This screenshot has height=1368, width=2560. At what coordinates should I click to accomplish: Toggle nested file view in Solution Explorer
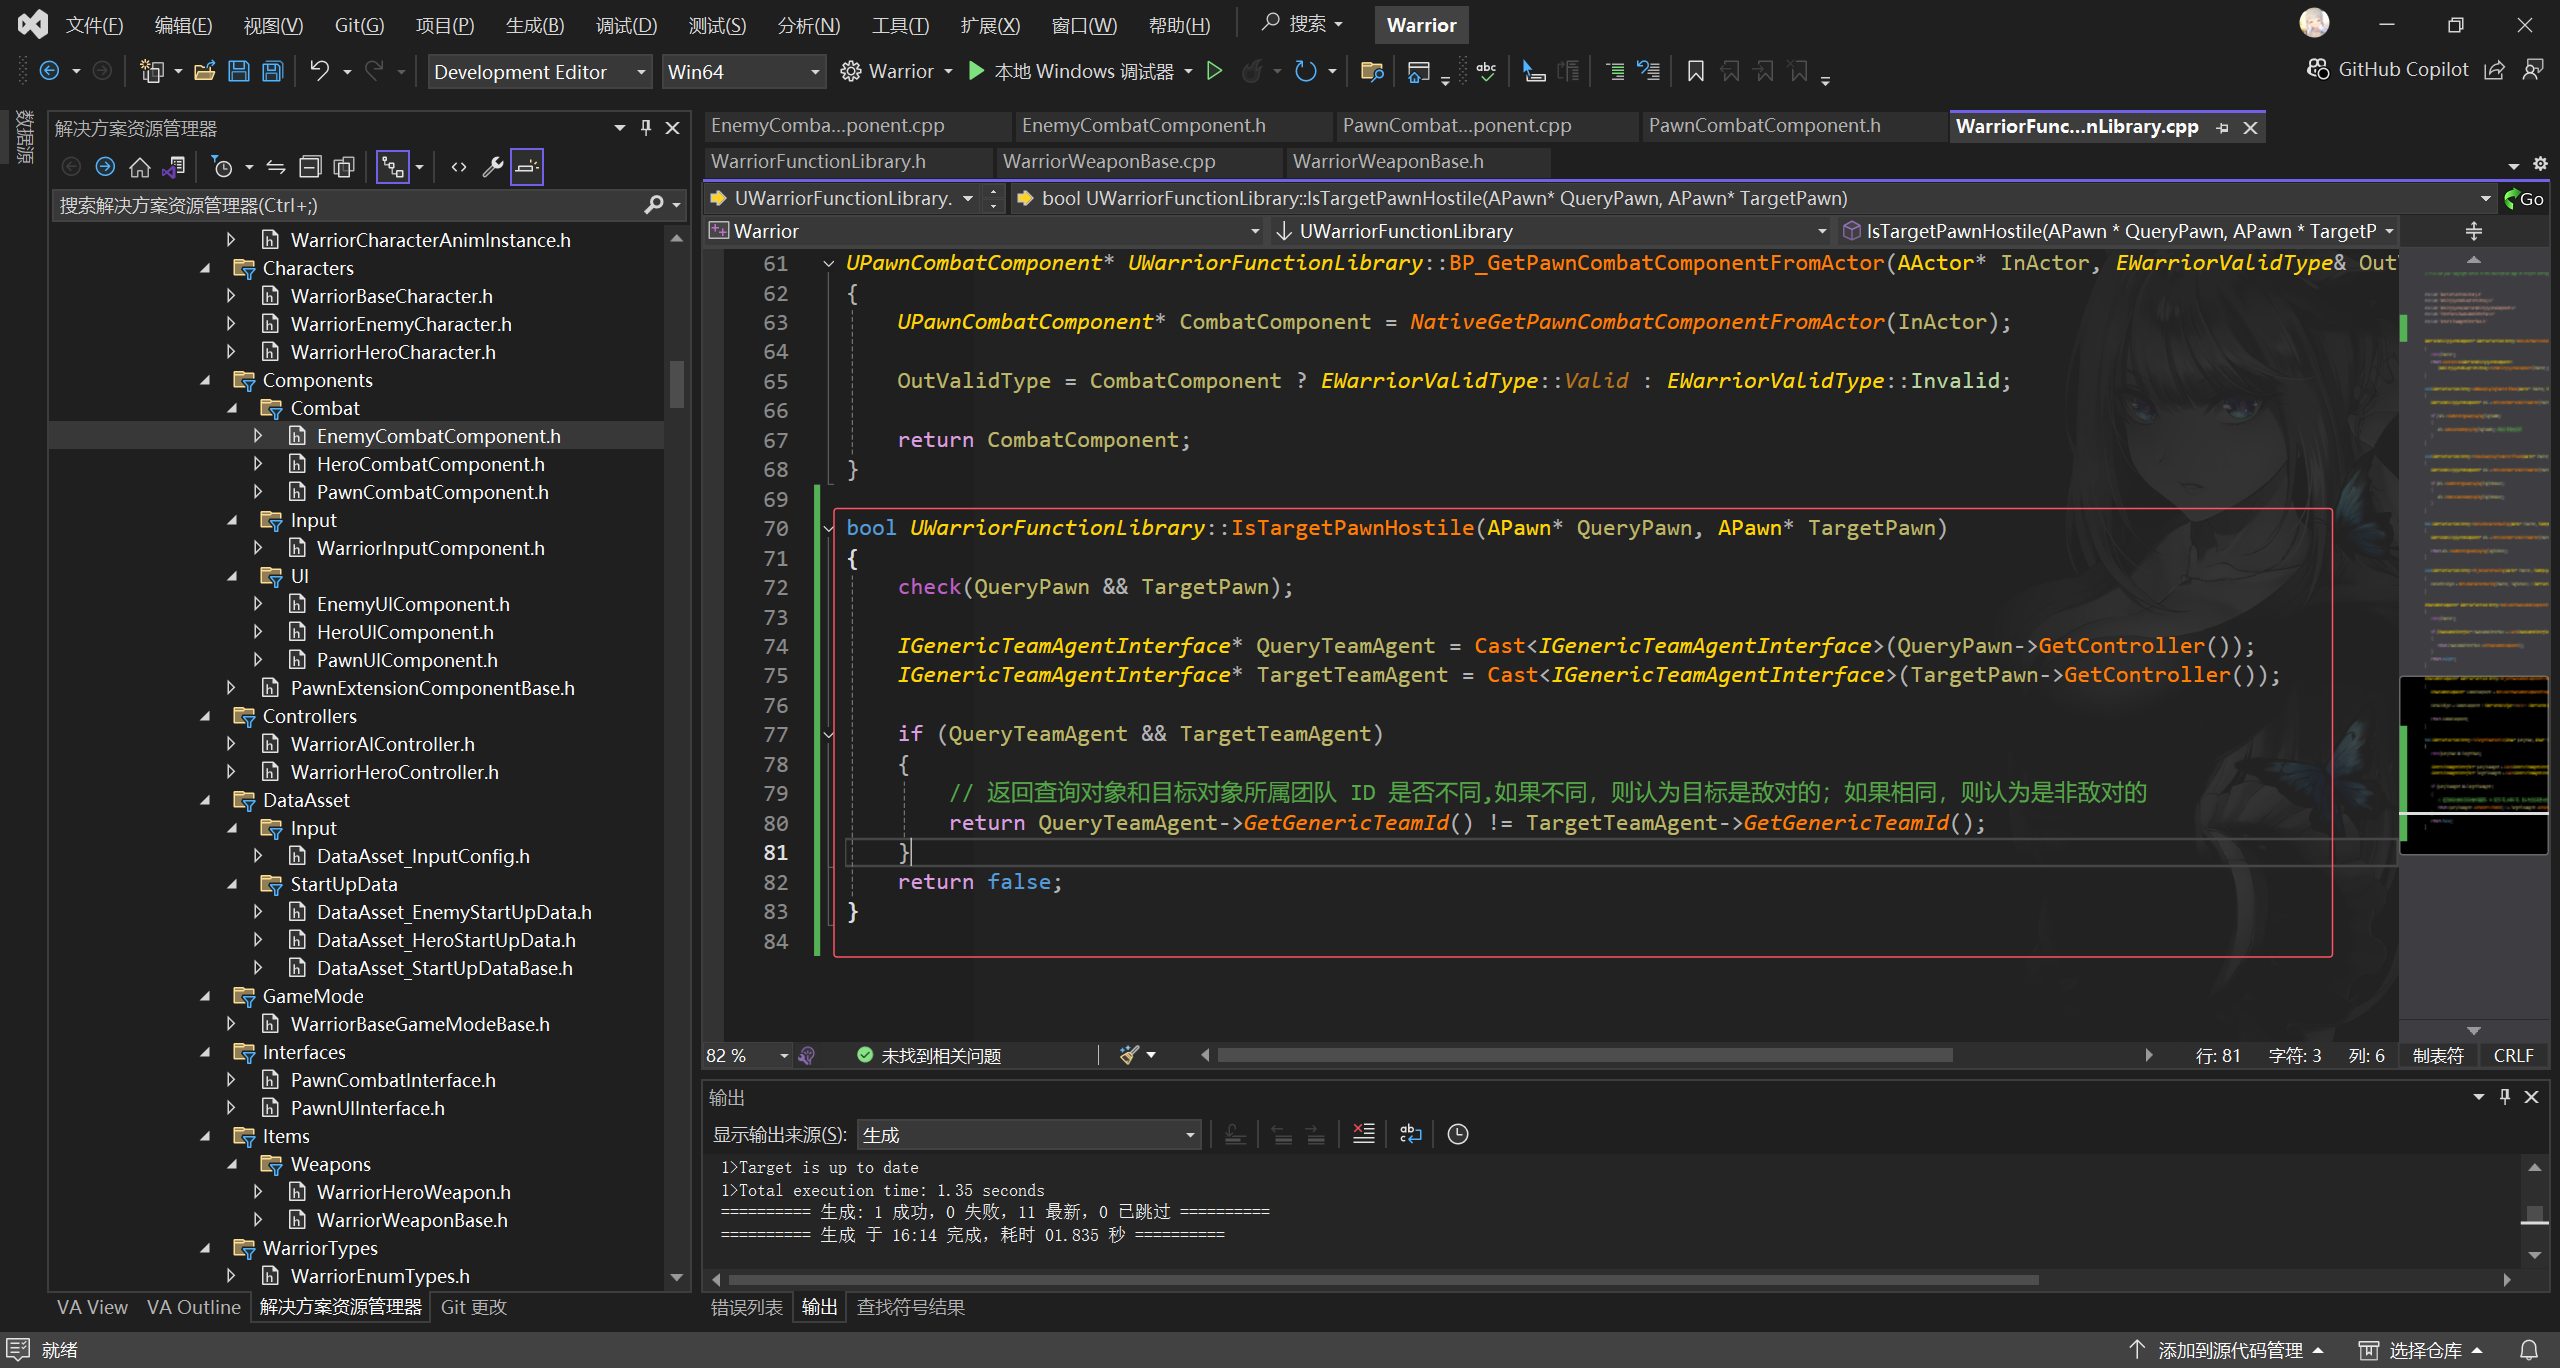coord(393,167)
